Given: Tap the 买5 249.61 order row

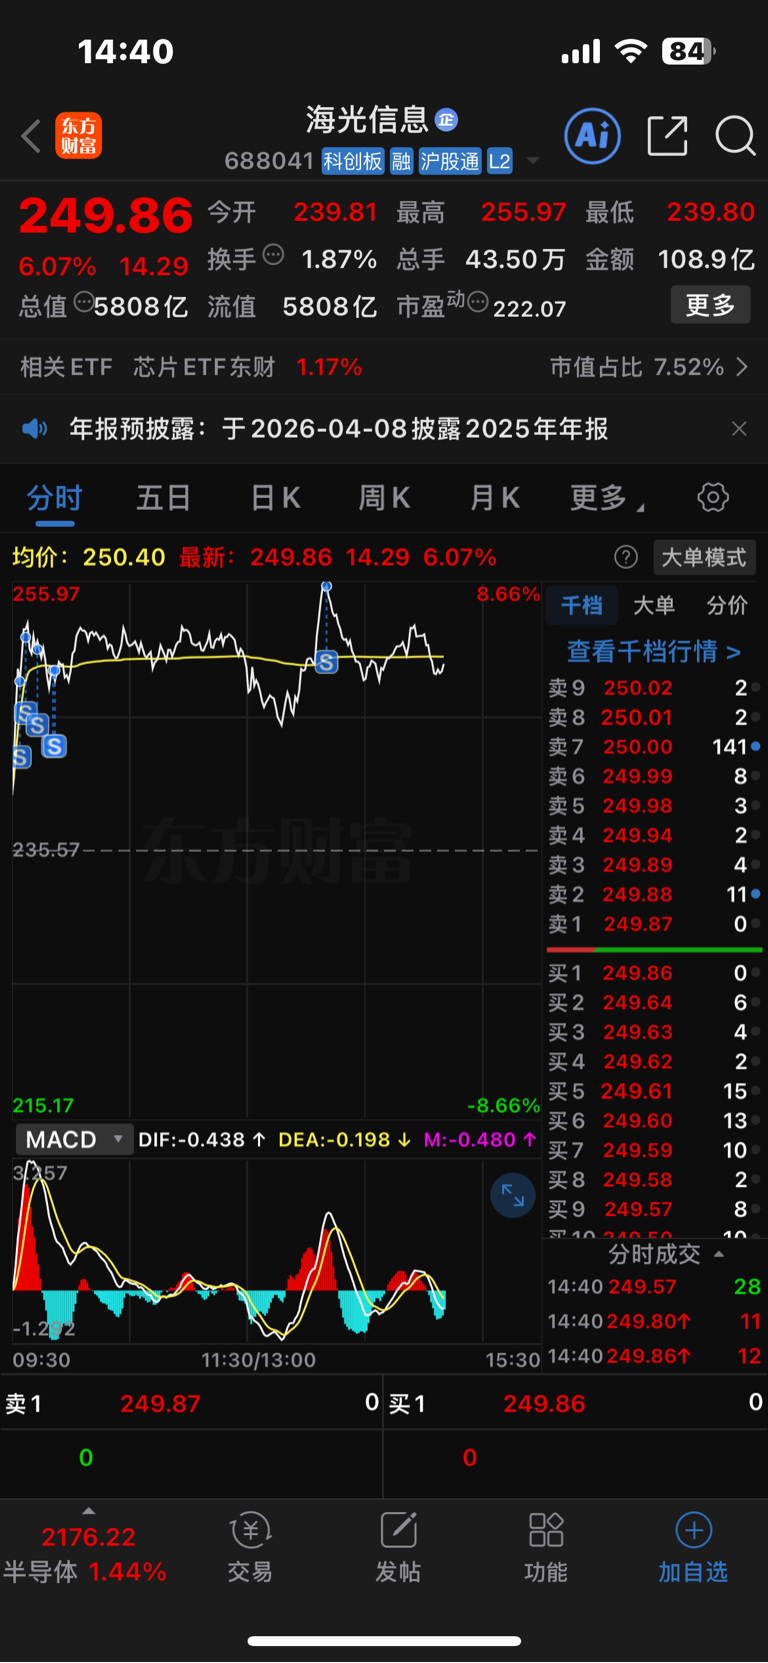Looking at the screenshot, I should pos(654,1092).
